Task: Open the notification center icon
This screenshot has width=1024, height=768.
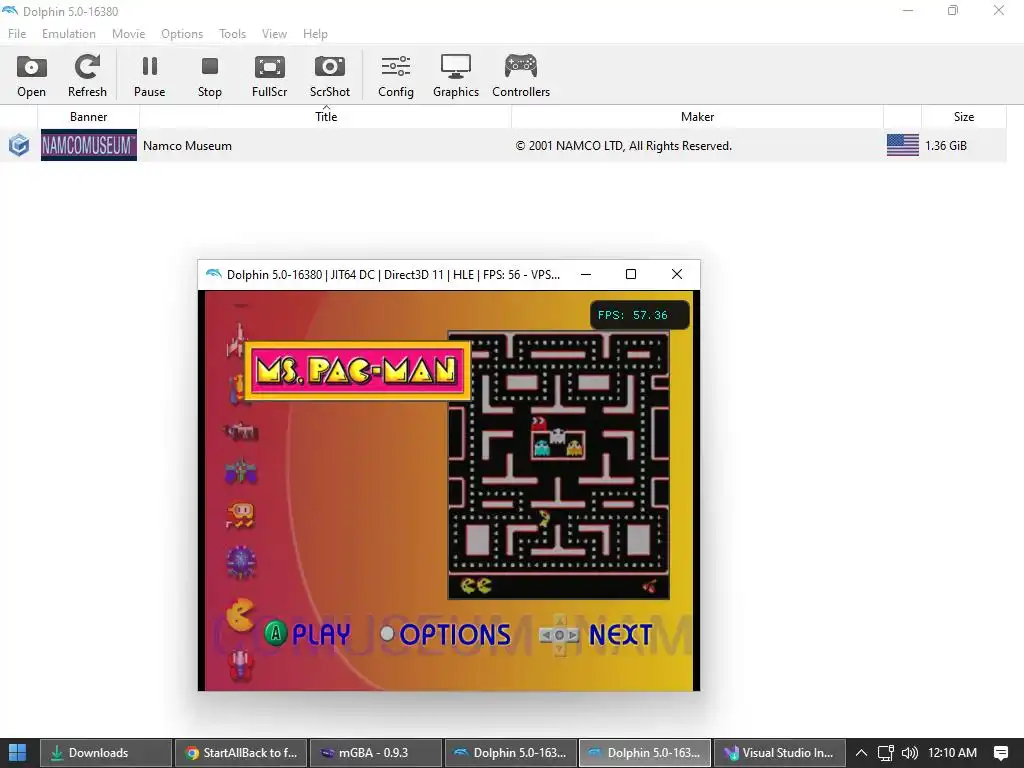Action: (1000, 753)
